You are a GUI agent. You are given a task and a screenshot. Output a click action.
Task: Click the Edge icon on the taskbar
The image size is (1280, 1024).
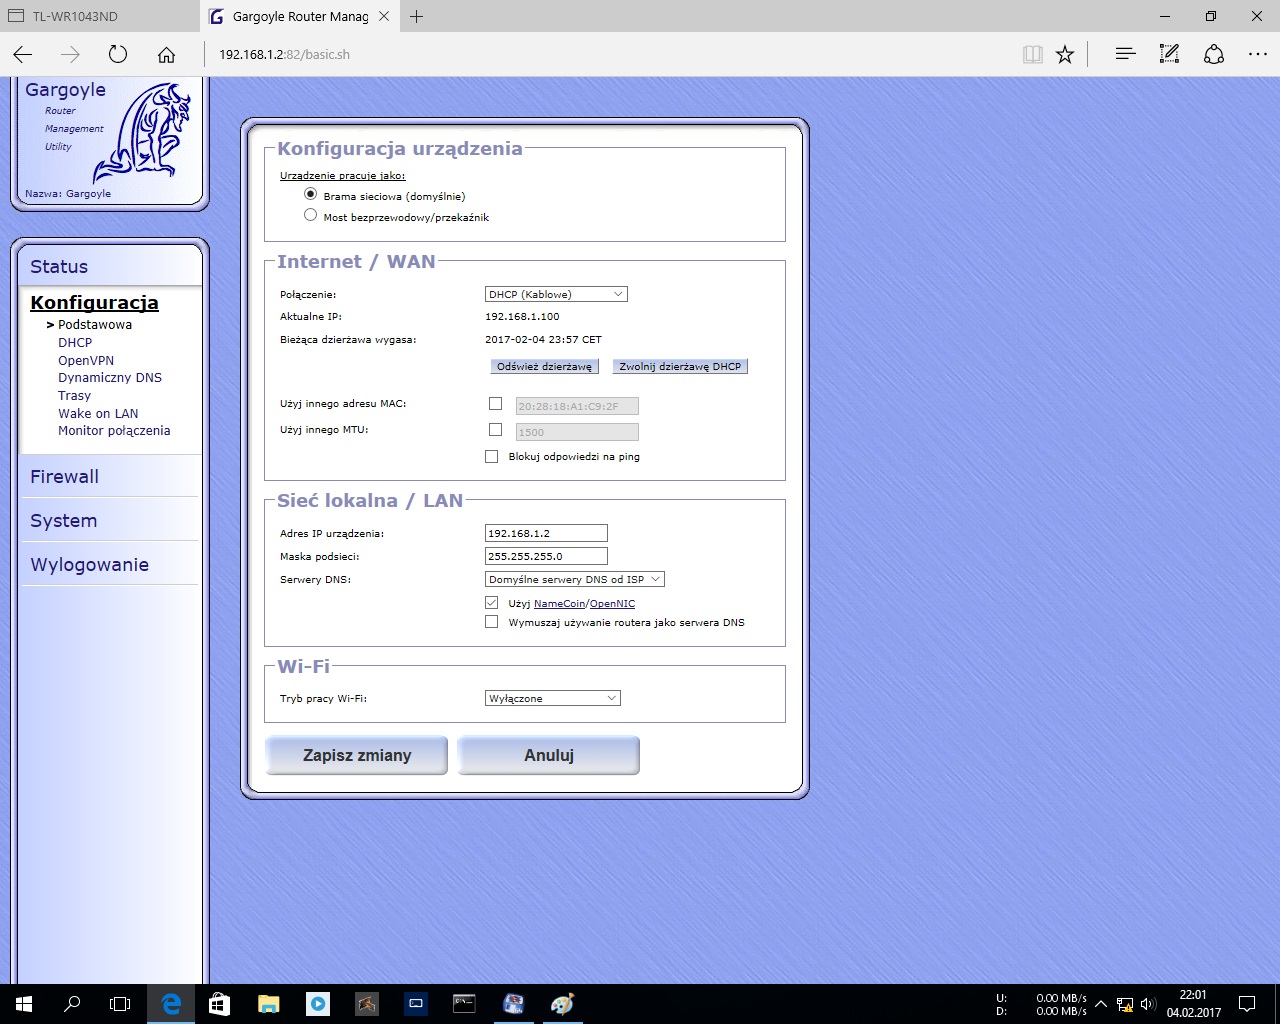(171, 1004)
